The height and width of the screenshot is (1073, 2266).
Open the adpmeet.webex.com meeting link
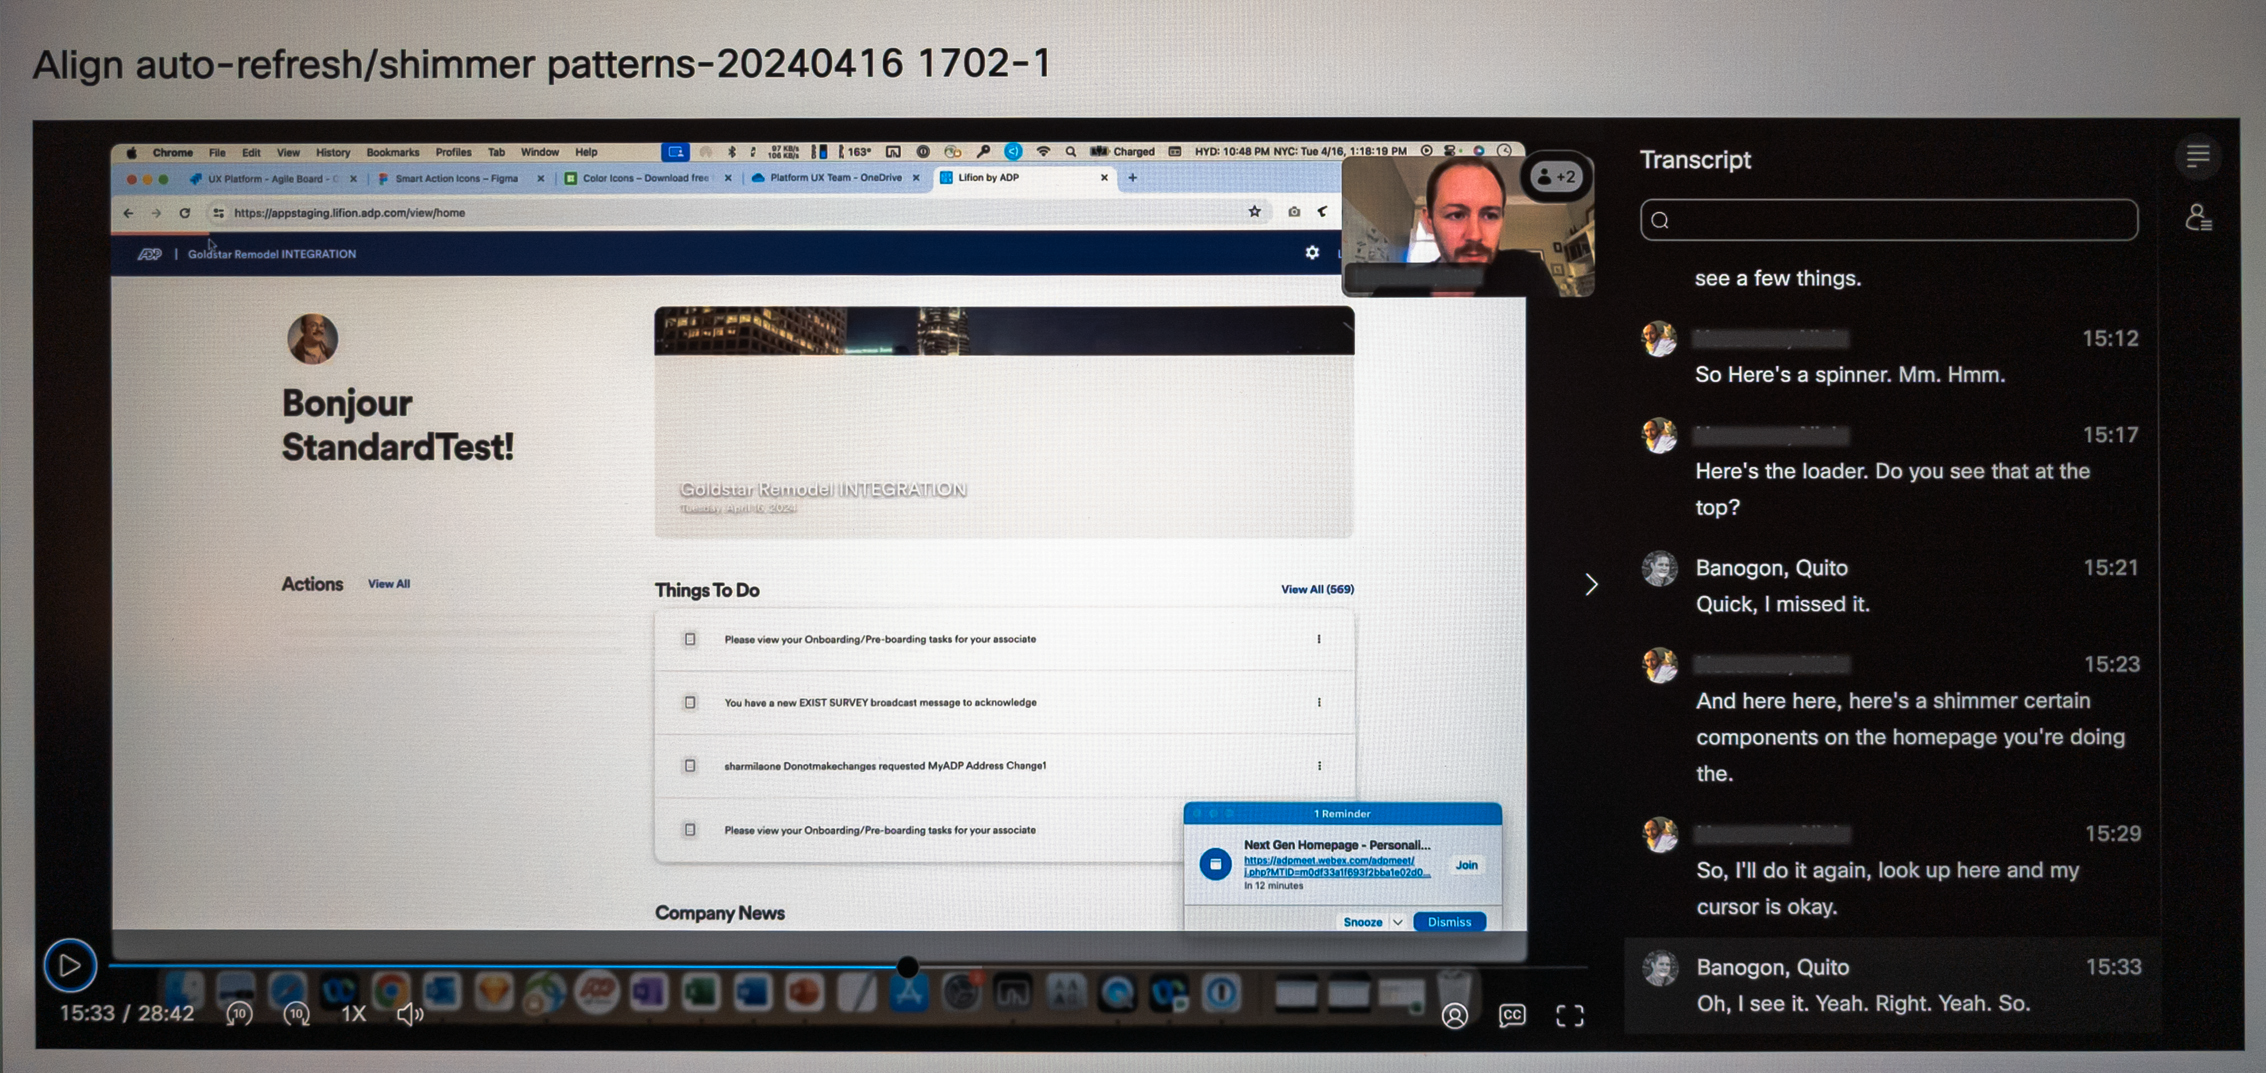1336,866
